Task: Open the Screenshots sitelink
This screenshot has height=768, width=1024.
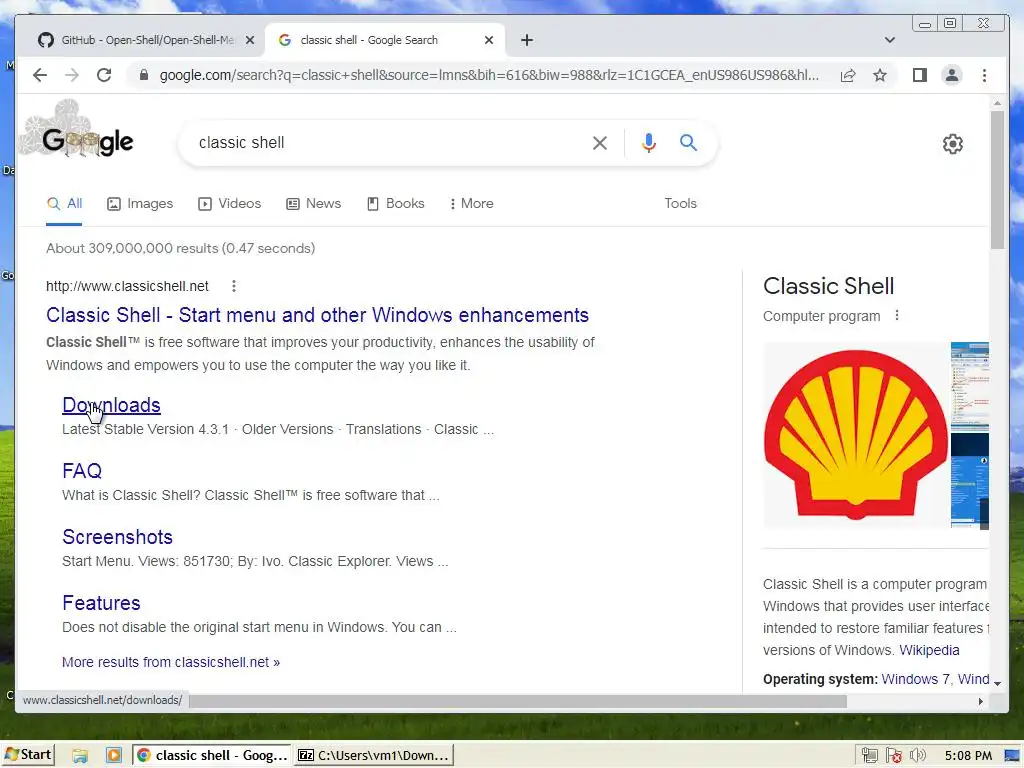Action: [118, 537]
